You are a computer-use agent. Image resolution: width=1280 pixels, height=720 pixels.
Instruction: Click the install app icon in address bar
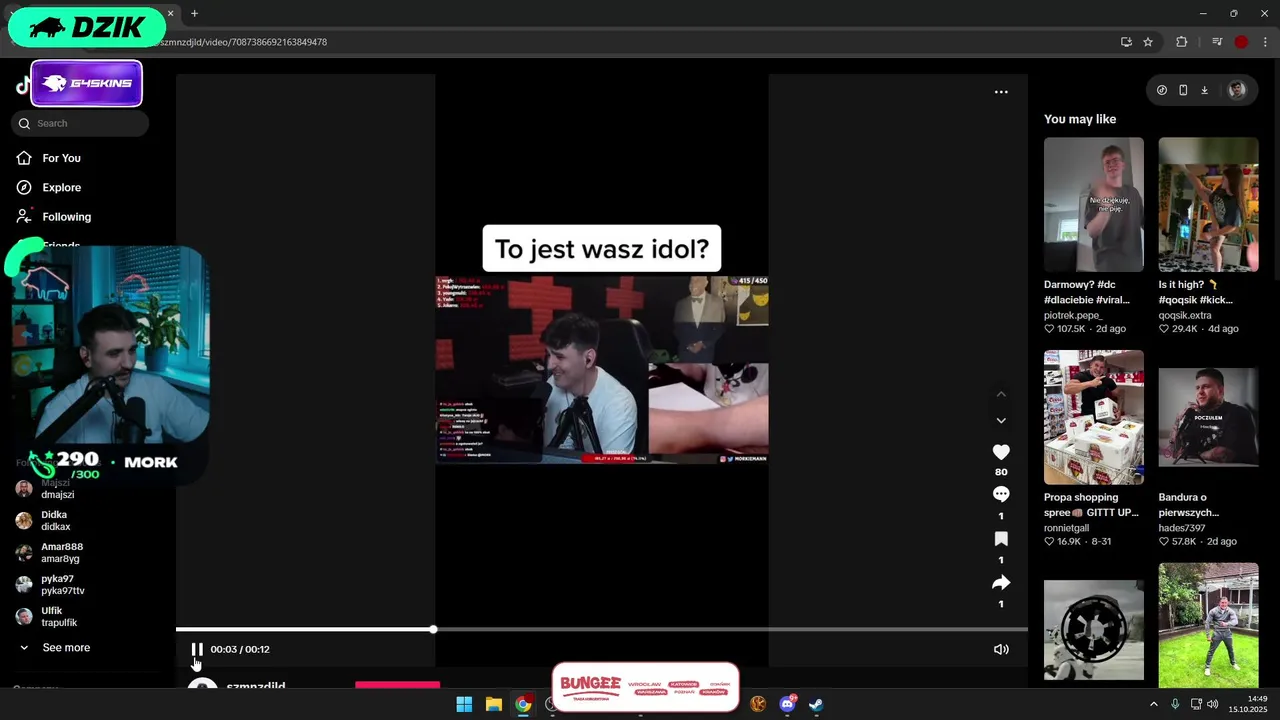coord(1126,42)
